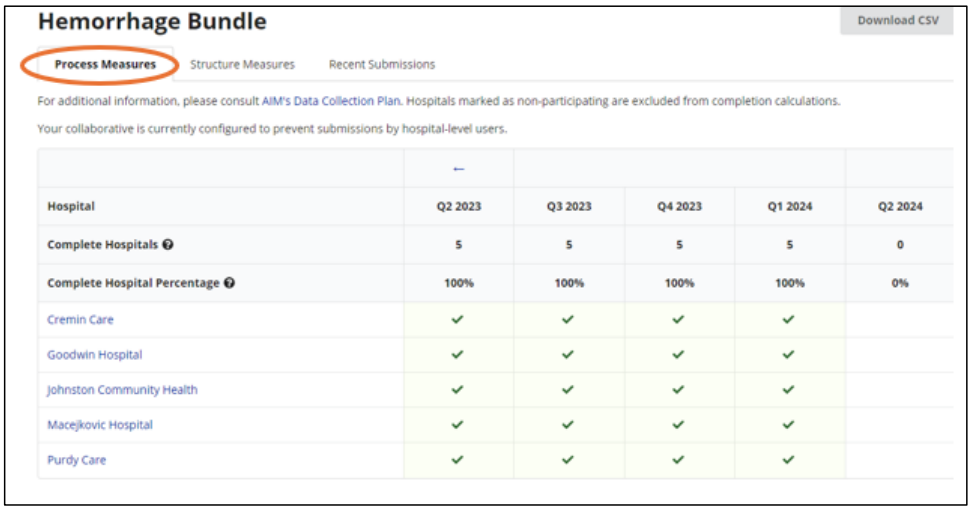This screenshot has width=972, height=511.
Task: Click Purdy Care checkmark for Q2 2023
Action: coord(458,460)
